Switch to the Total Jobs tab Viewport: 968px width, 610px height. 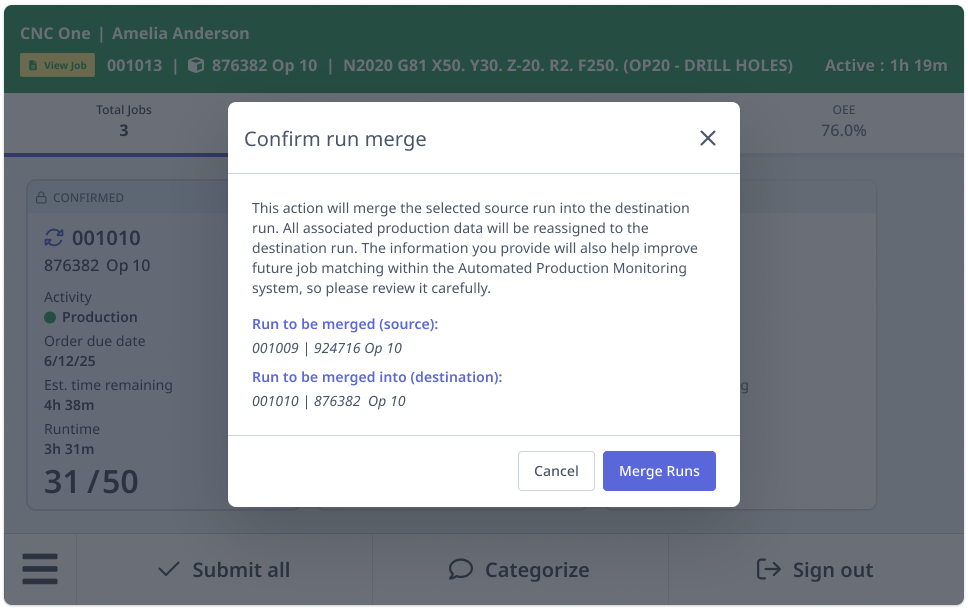124,120
